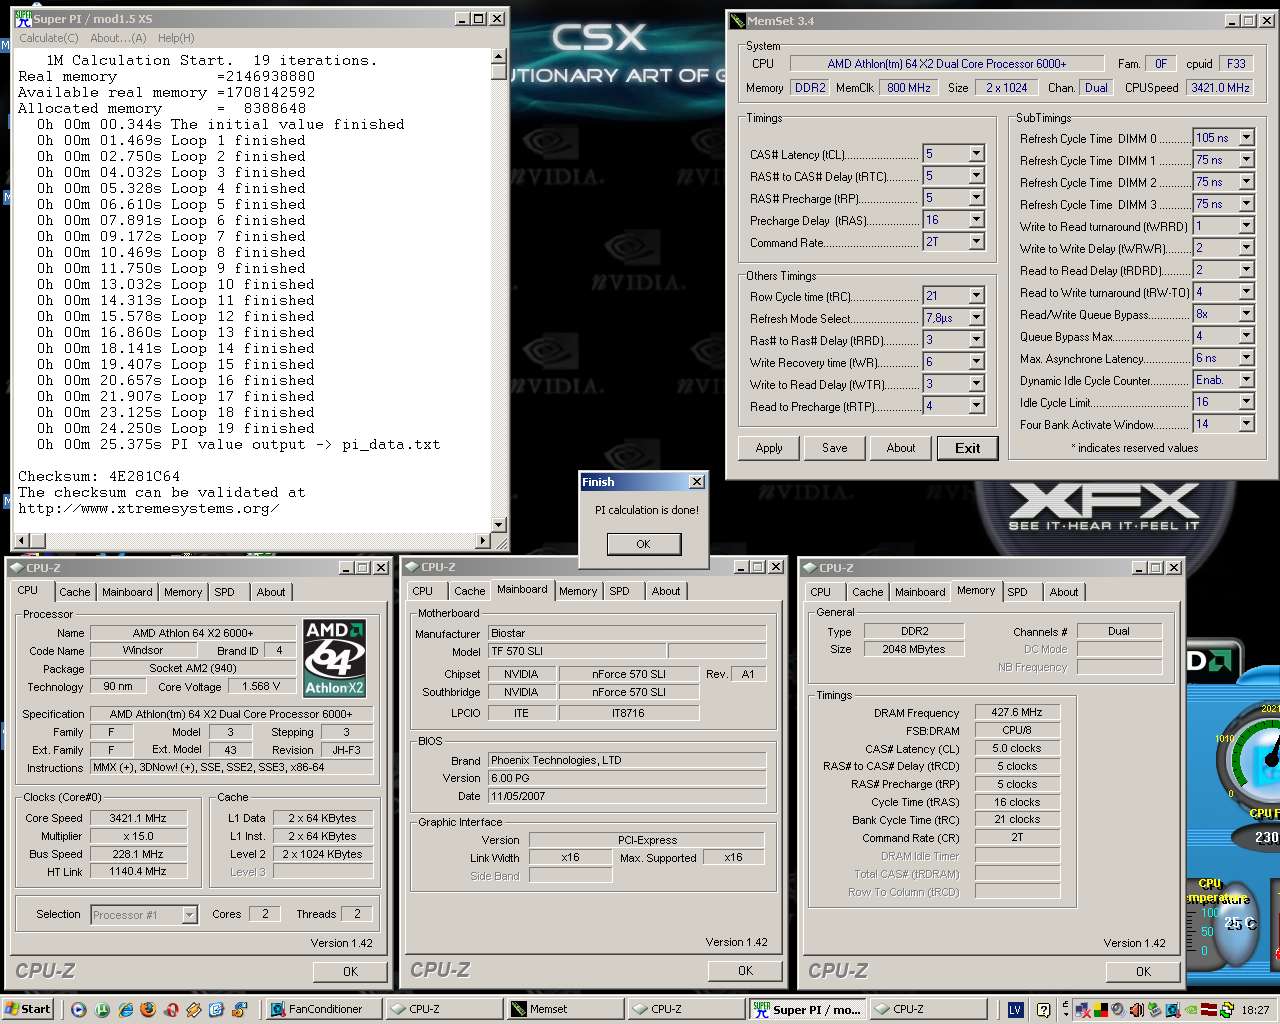1280x1024 pixels.
Task: Open Mainboard tab in the Memory CPU-Z window
Action: [920, 592]
